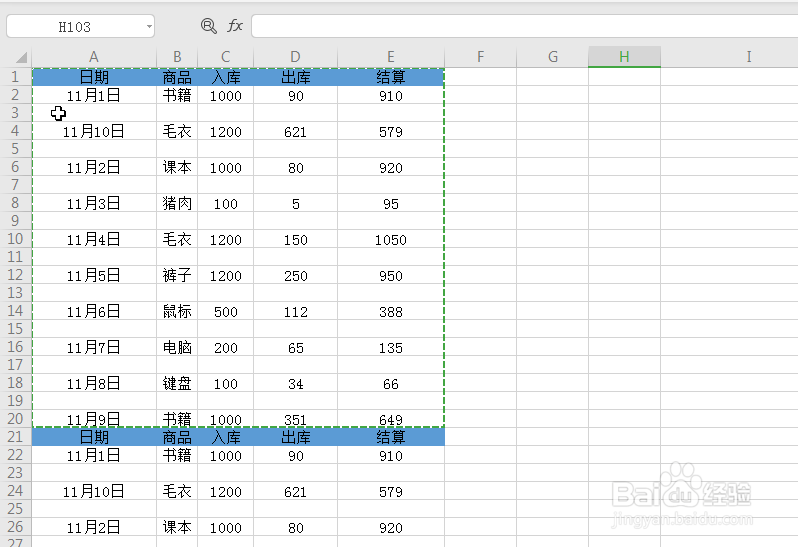Image resolution: width=798 pixels, height=547 pixels.
Task: Click cell 80 in row 26
Action: tap(295, 527)
